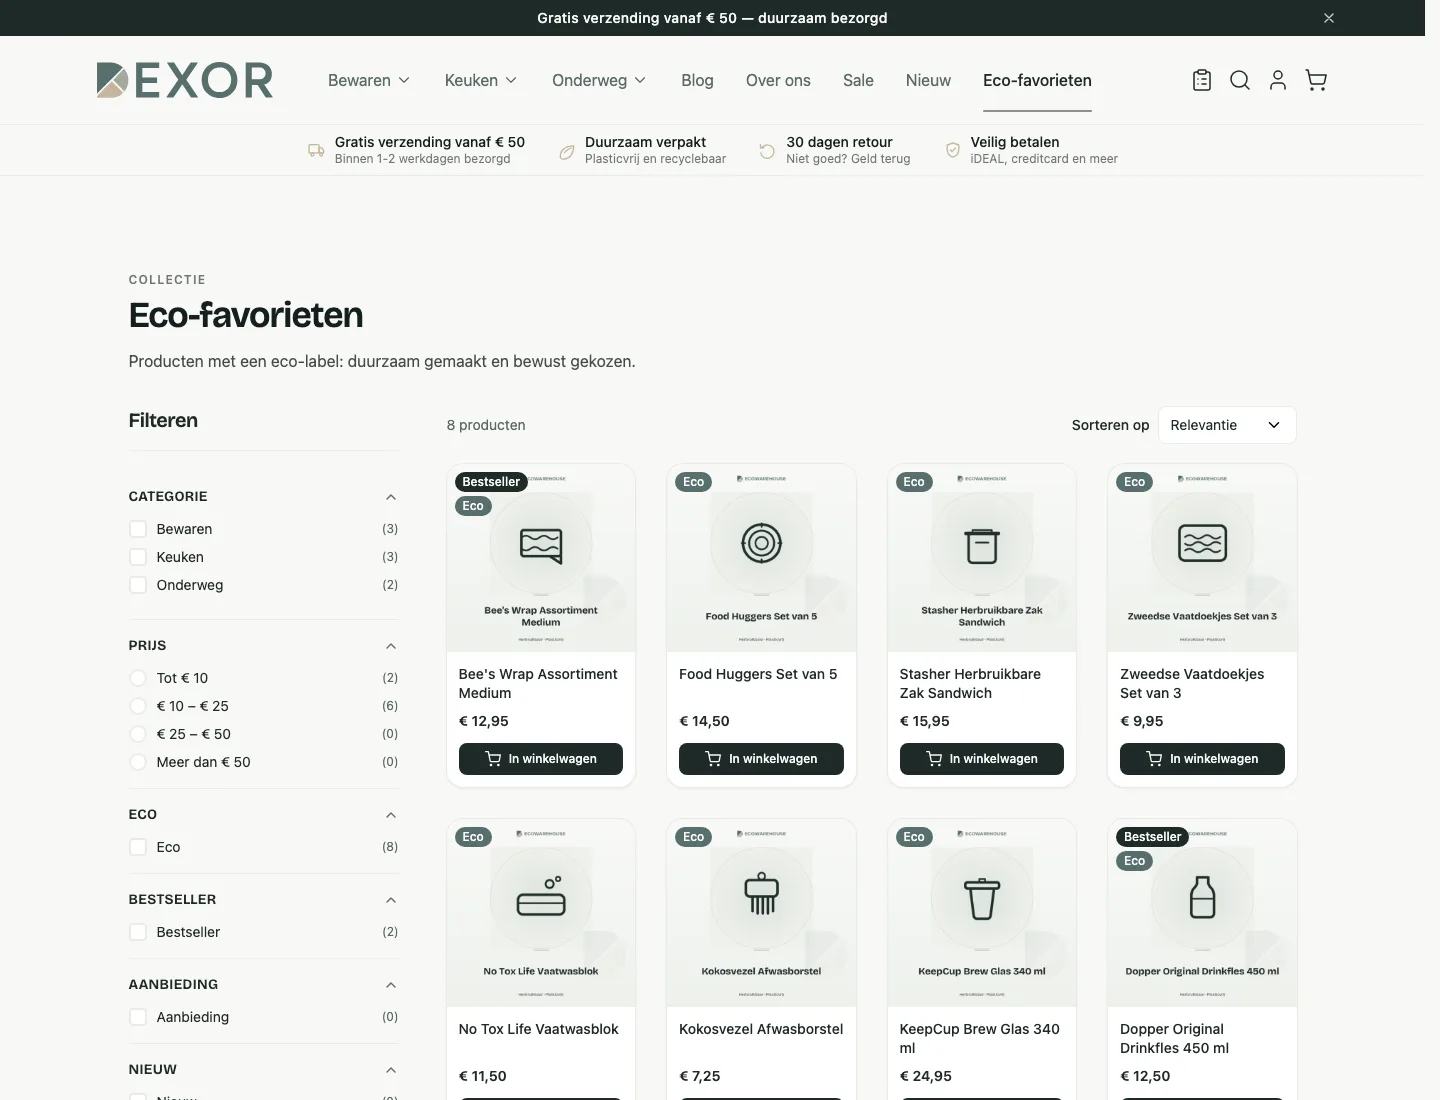This screenshot has height=1100, width=1440.
Task: Tick the Onderweg category checkbox
Action: (138, 585)
